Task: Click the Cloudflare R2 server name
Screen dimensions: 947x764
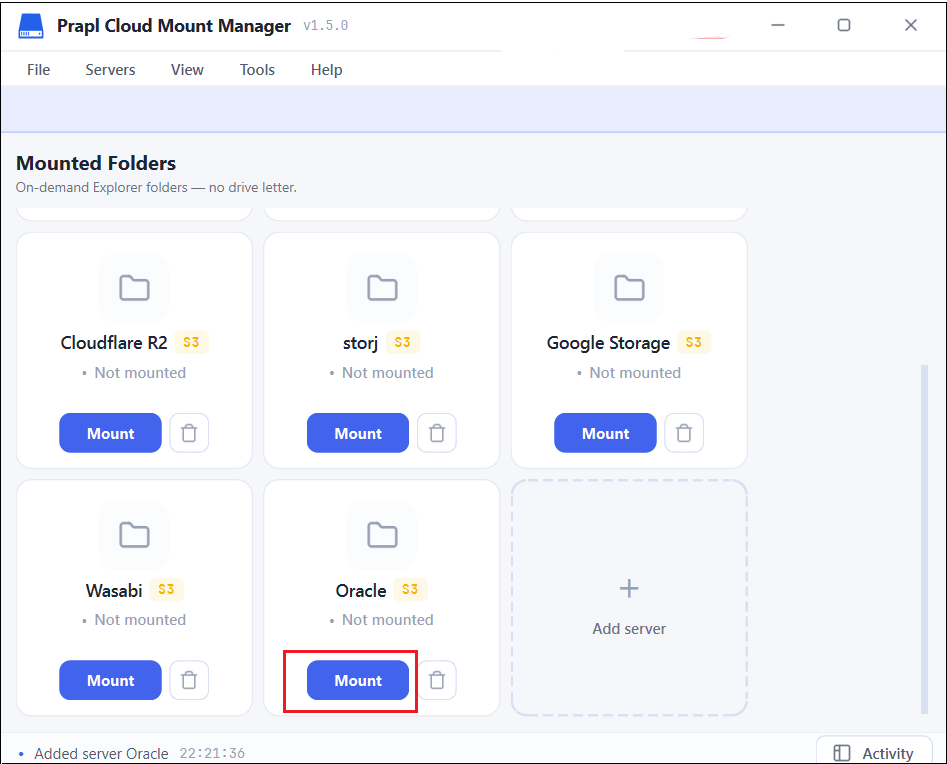Action: click(x=114, y=342)
